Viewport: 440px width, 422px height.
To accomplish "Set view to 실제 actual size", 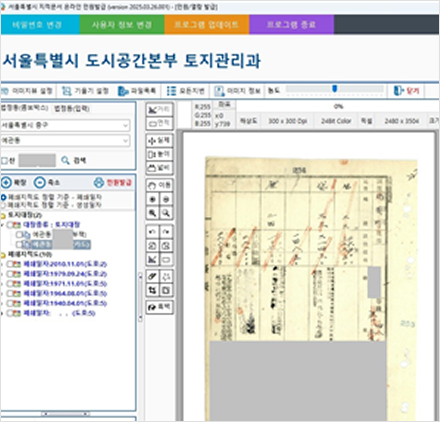I will pos(160,141).
